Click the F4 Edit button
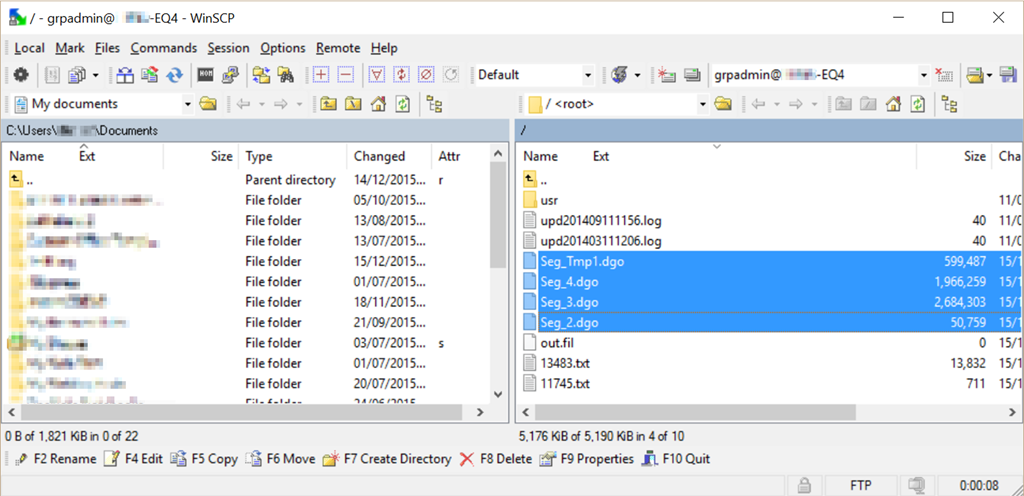Image resolution: width=1024 pixels, height=496 pixels. pyautogui.click(x=134, y=459)
